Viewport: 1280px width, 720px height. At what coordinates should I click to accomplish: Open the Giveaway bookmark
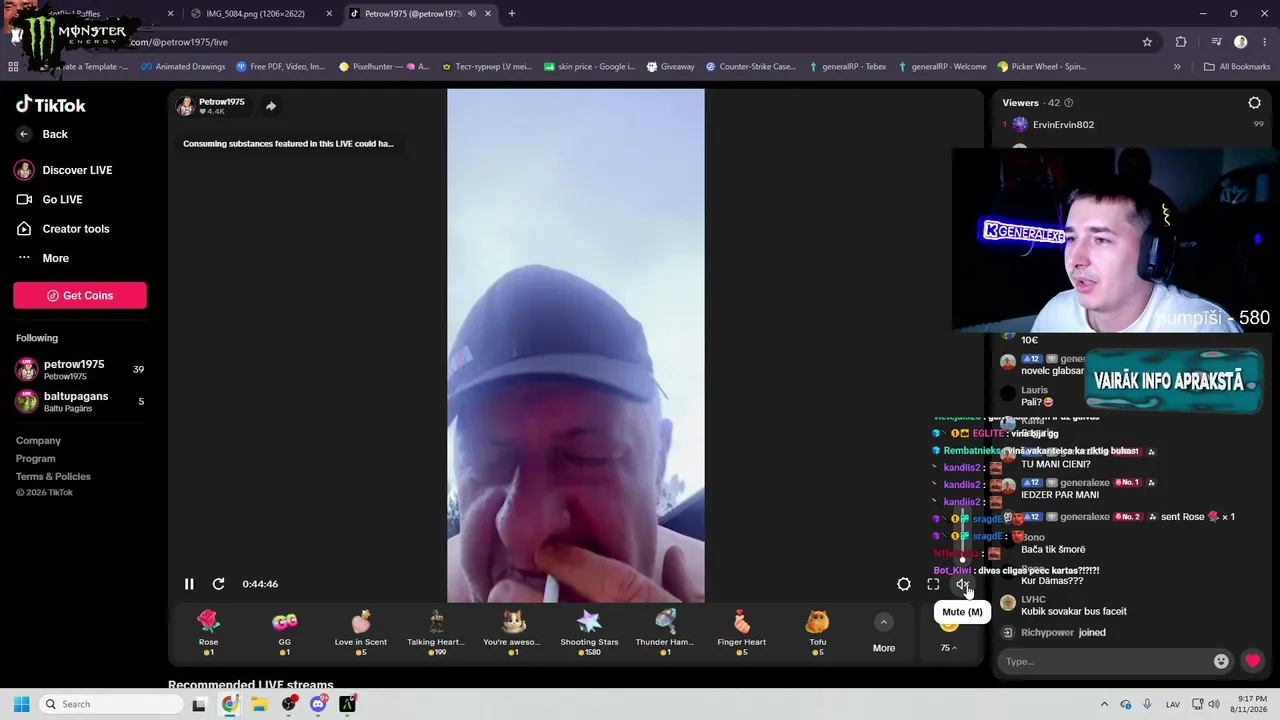[670, 67]
